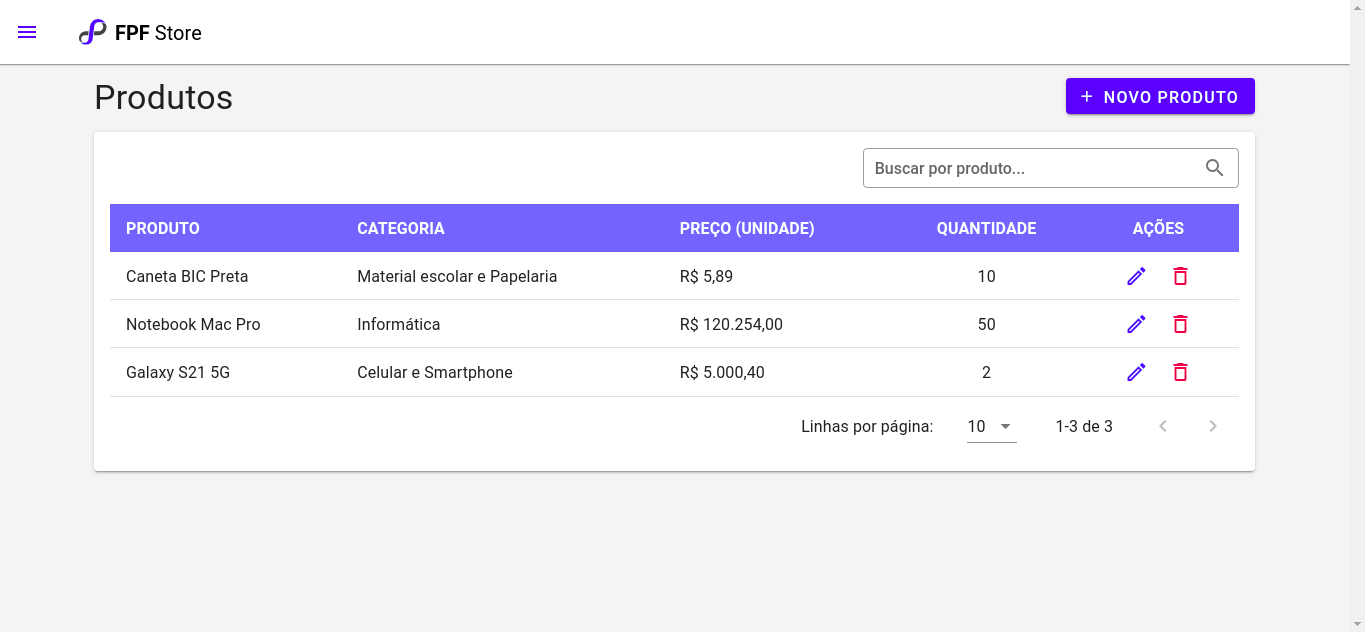Edit the Caneta BIC Preta product
The height and width of the screenshot is (632, 1365).
(1136, 276)
